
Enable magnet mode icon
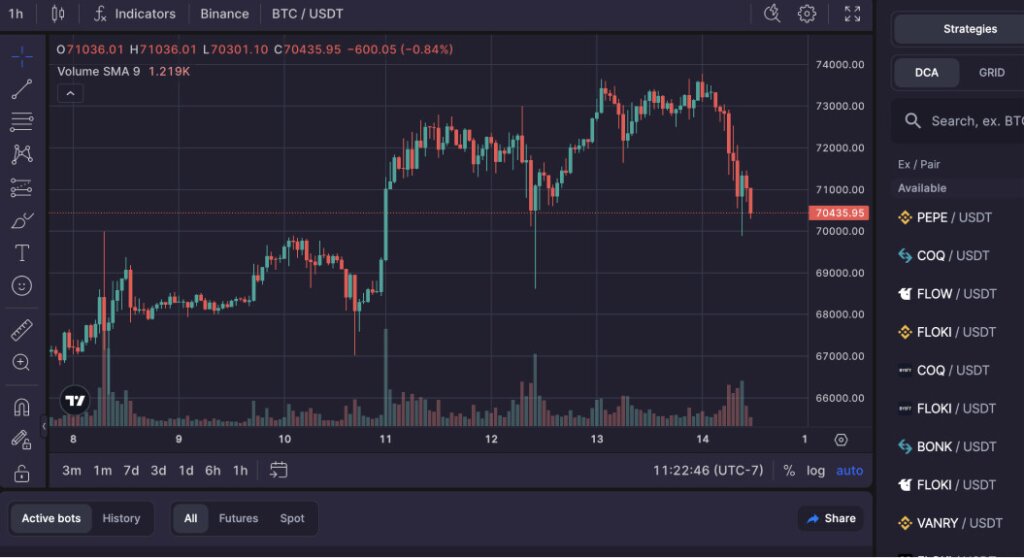[21, 407]
